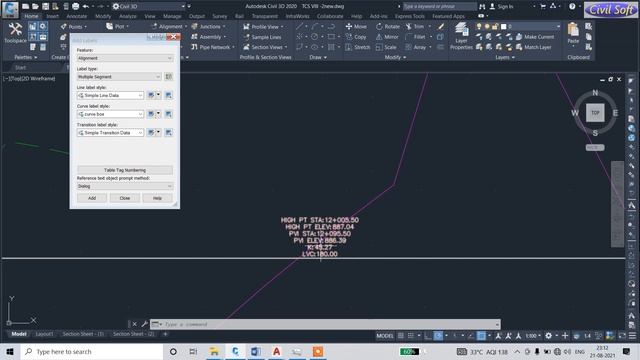This screenshot has width=640, height=360.
Task: Click the Close button in Add Labels
Action: (x=125, y=198)
